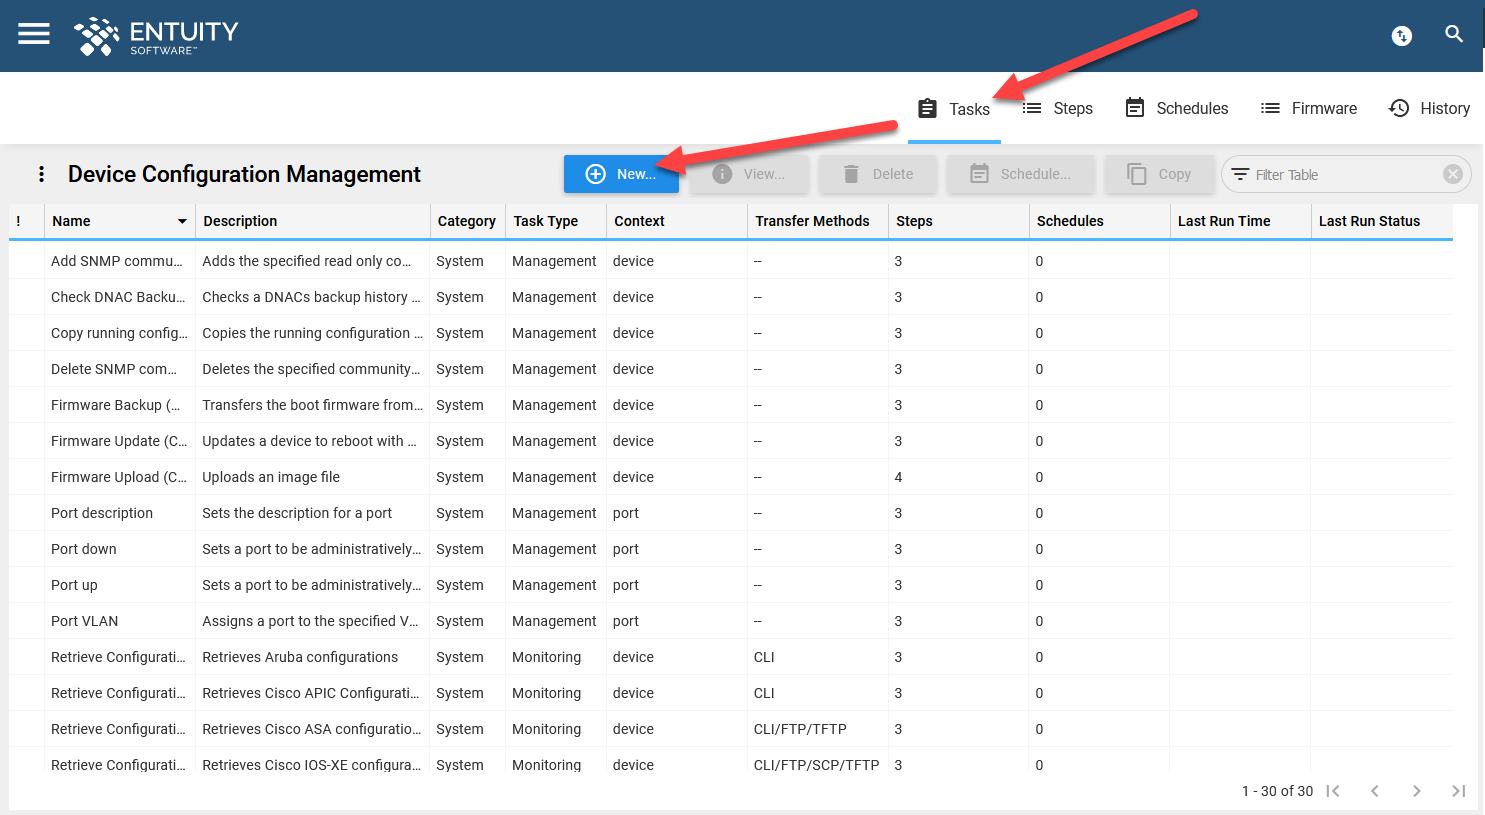Click the funnel icon in the Filter Table box
Screen dimensions: 1485x815
pos(1242,173)
